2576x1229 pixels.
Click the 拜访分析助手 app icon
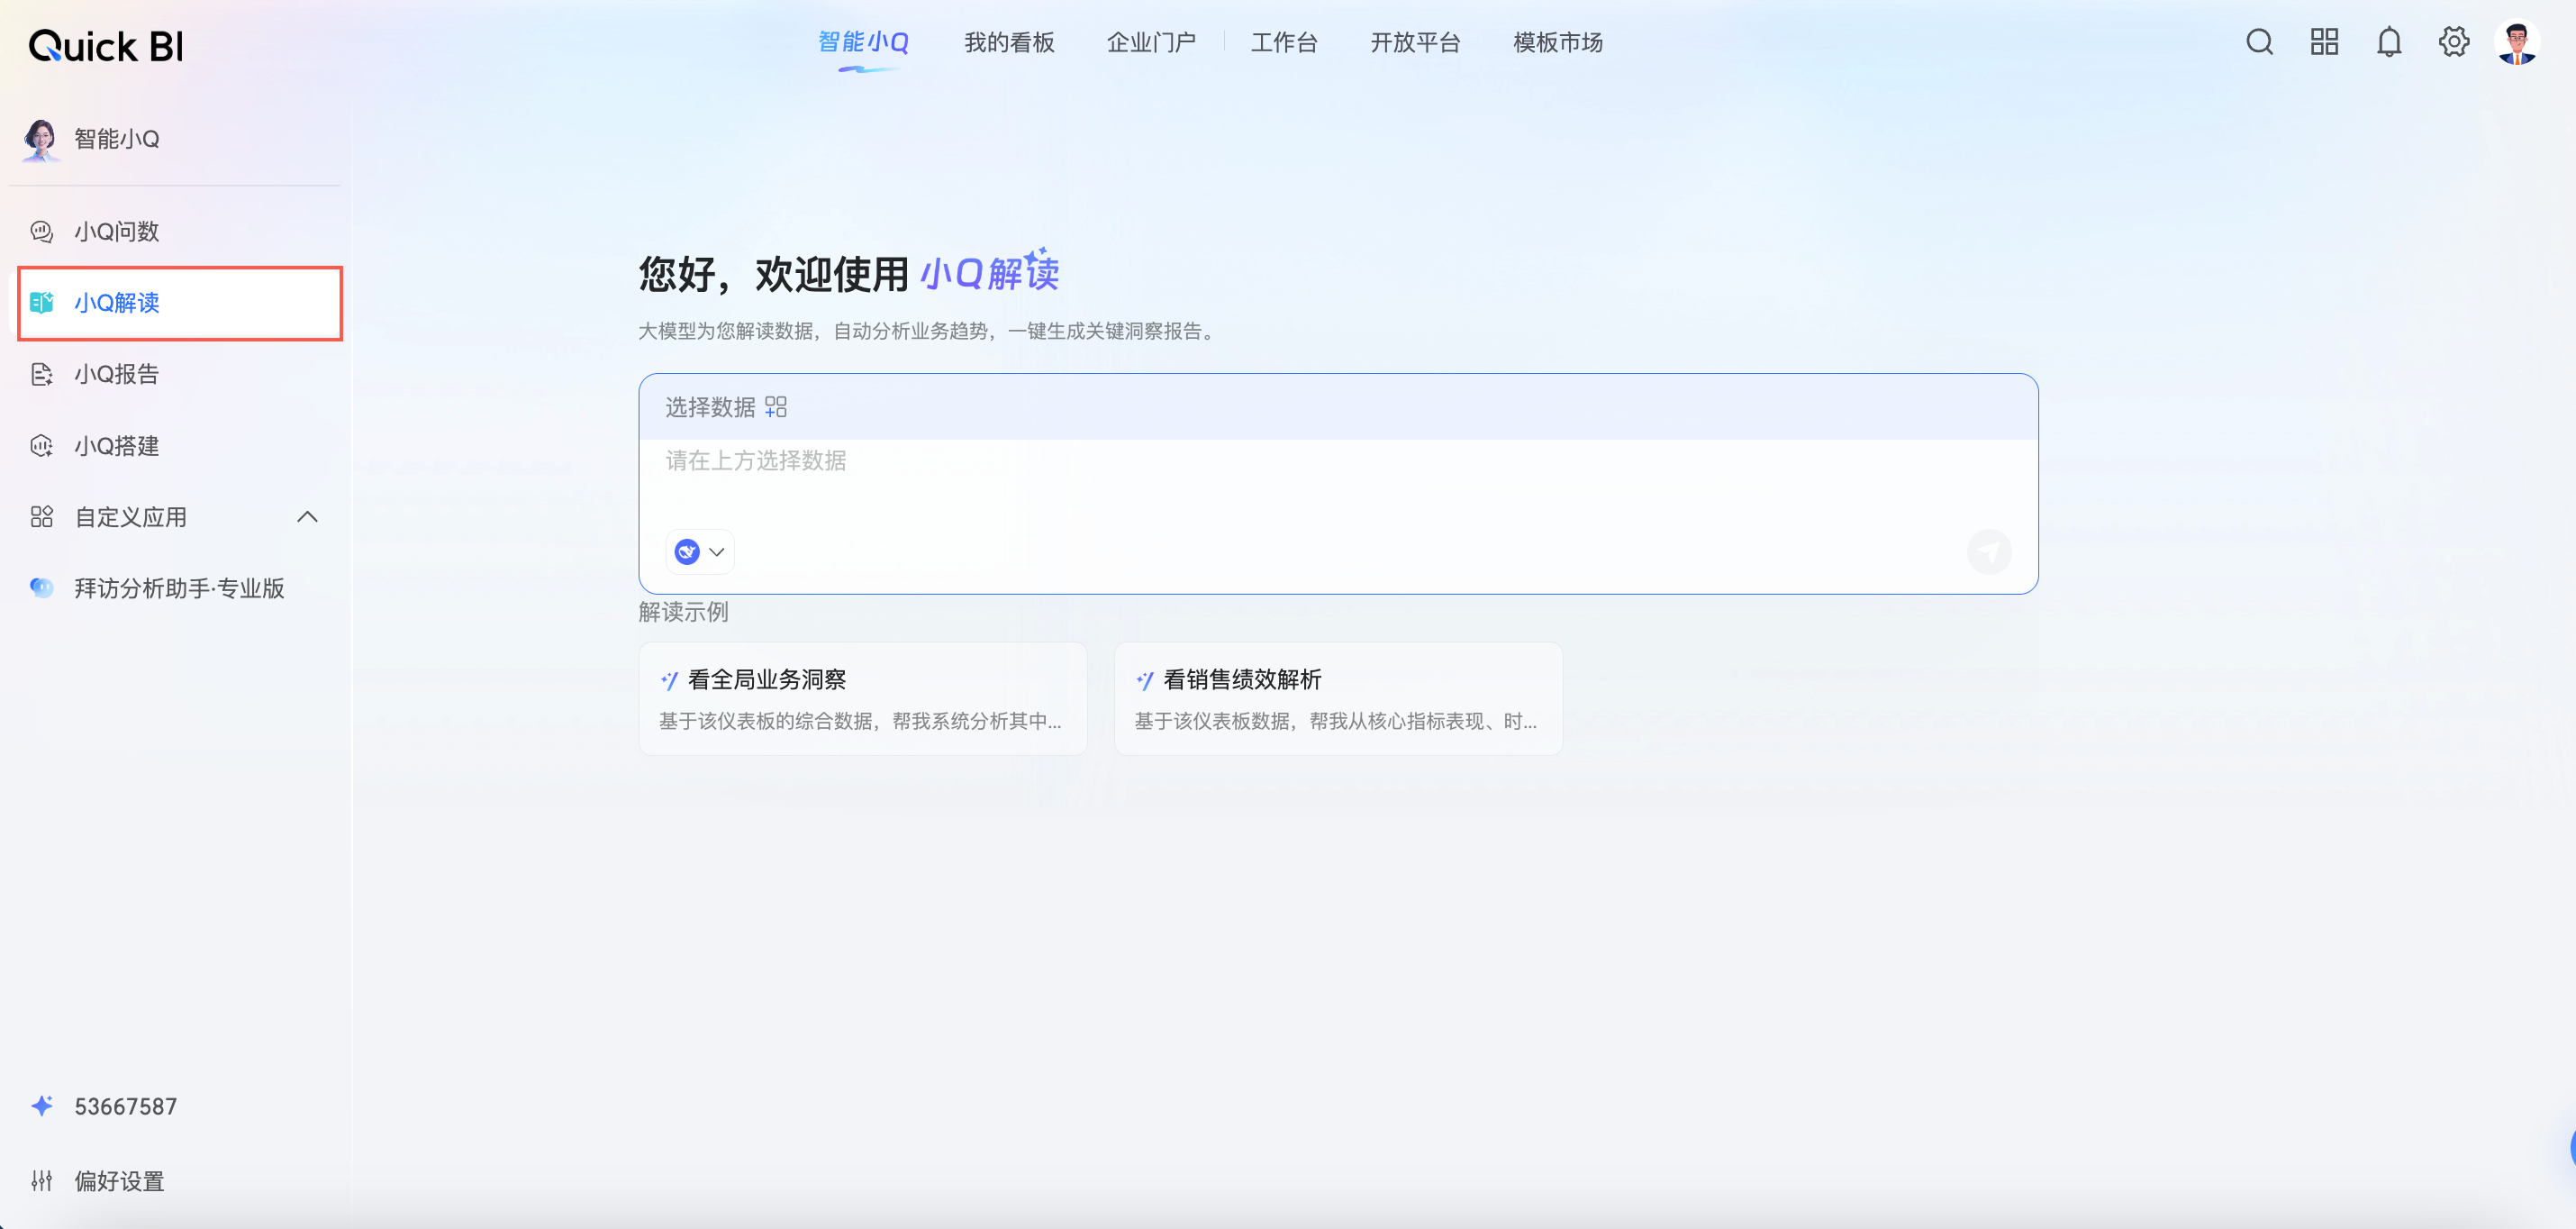coord(41,588)
